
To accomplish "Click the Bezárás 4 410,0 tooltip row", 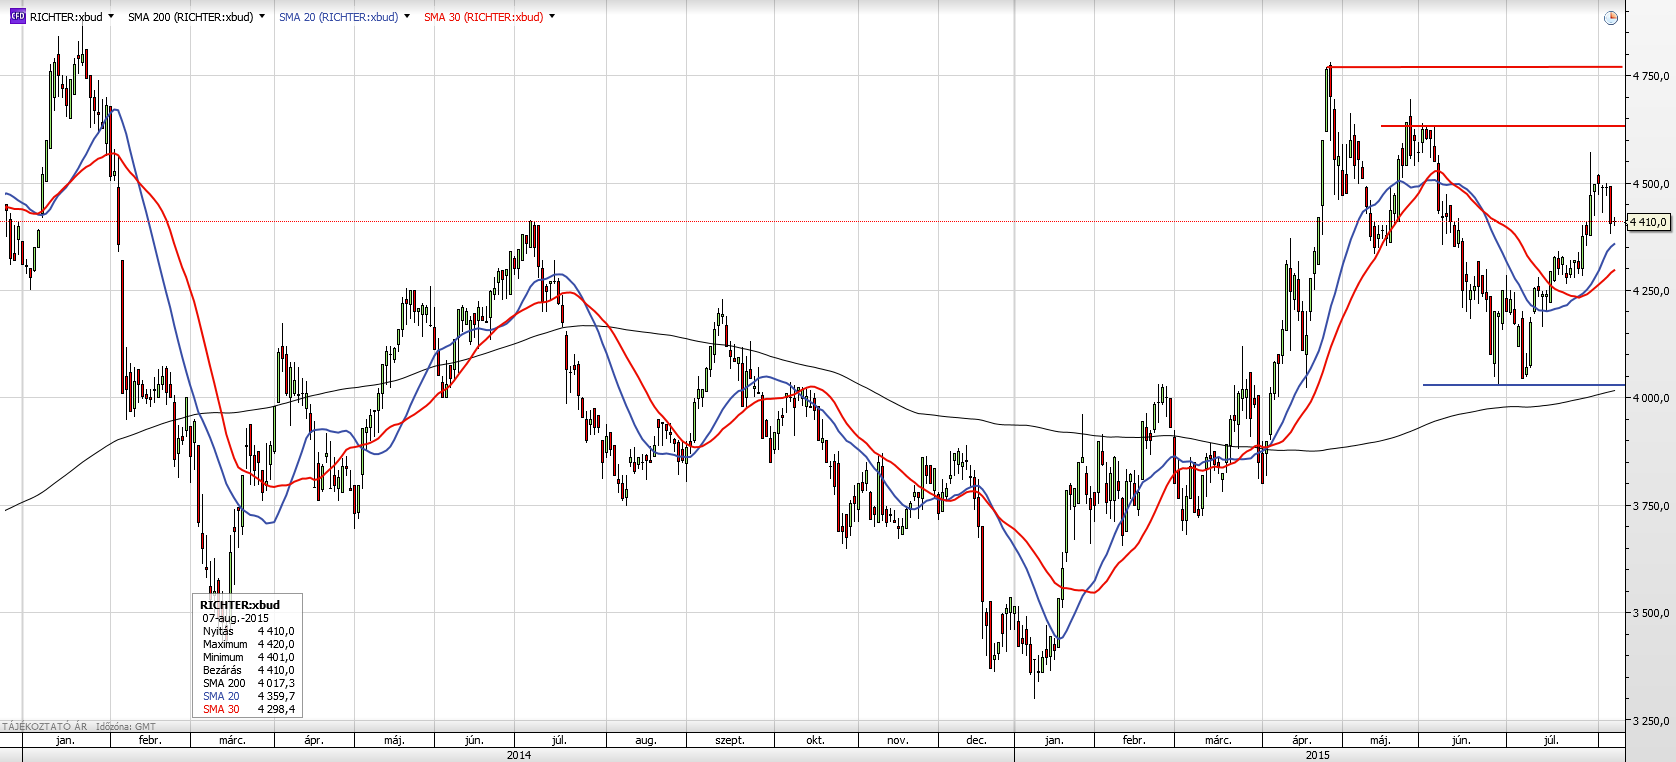I will click(x=248, y=670).
